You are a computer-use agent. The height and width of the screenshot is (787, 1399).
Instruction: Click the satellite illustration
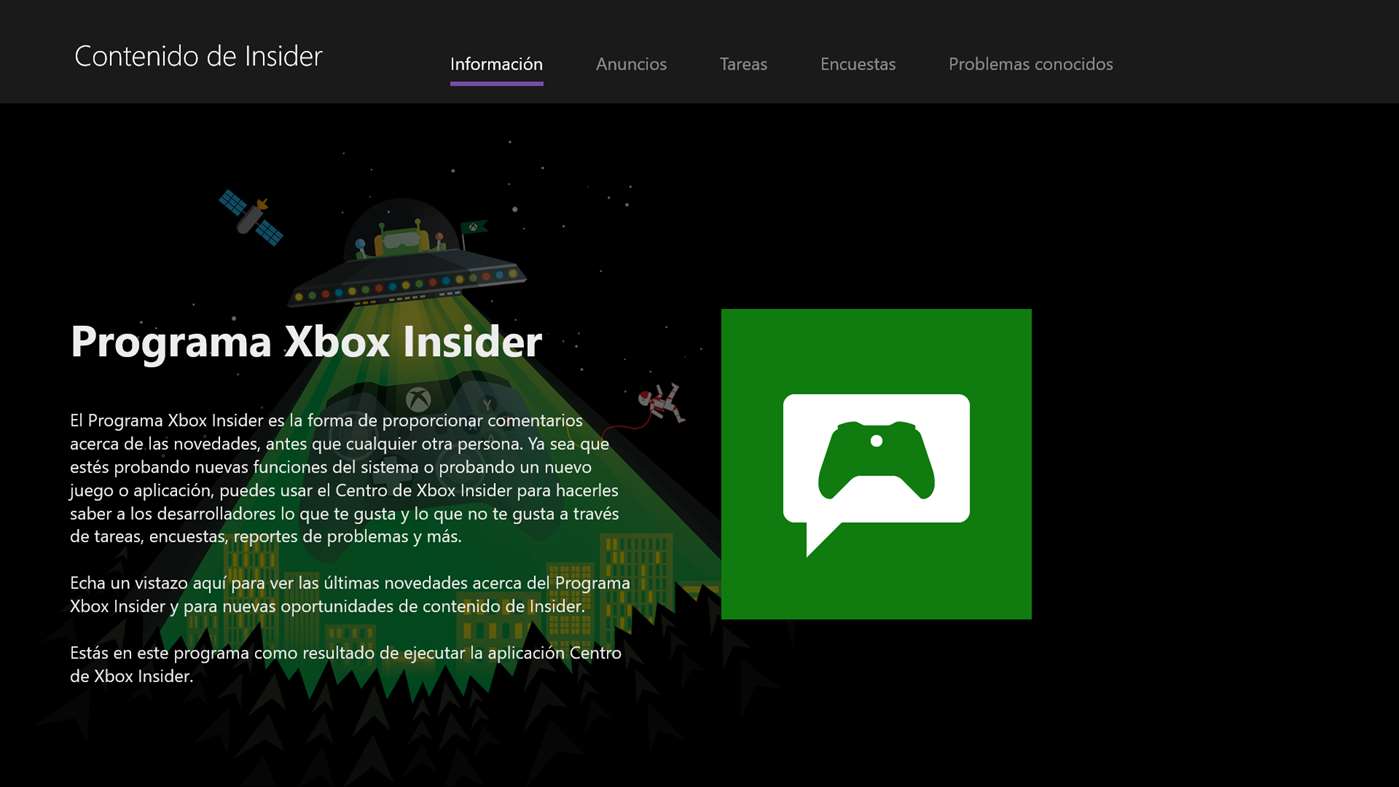click(x=251, y=217)
